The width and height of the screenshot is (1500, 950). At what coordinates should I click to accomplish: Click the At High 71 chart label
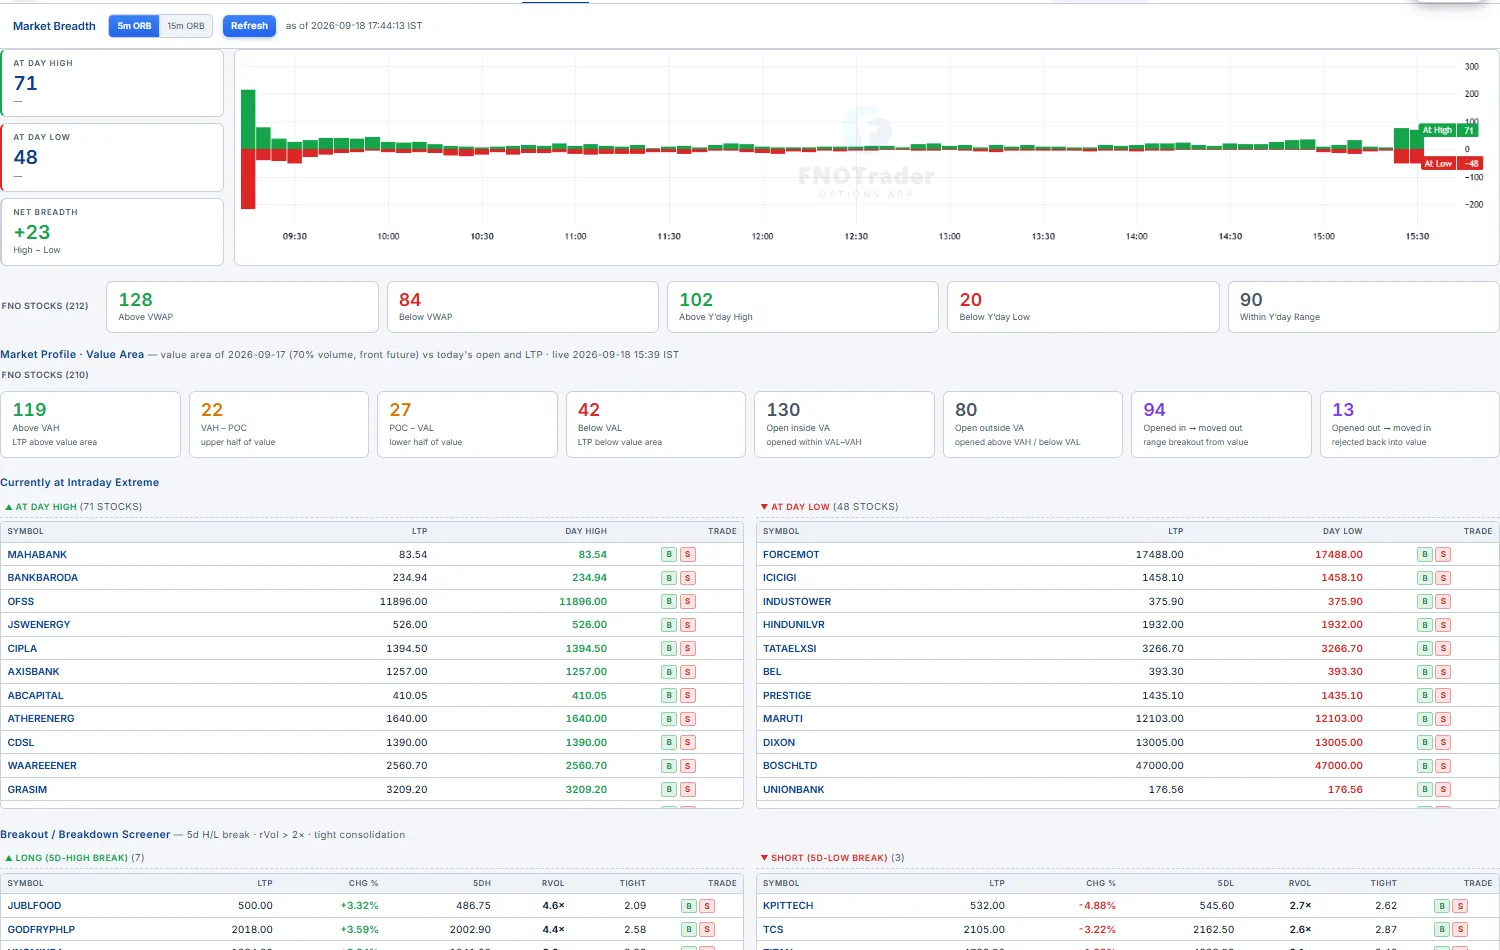click(1449, 130)
